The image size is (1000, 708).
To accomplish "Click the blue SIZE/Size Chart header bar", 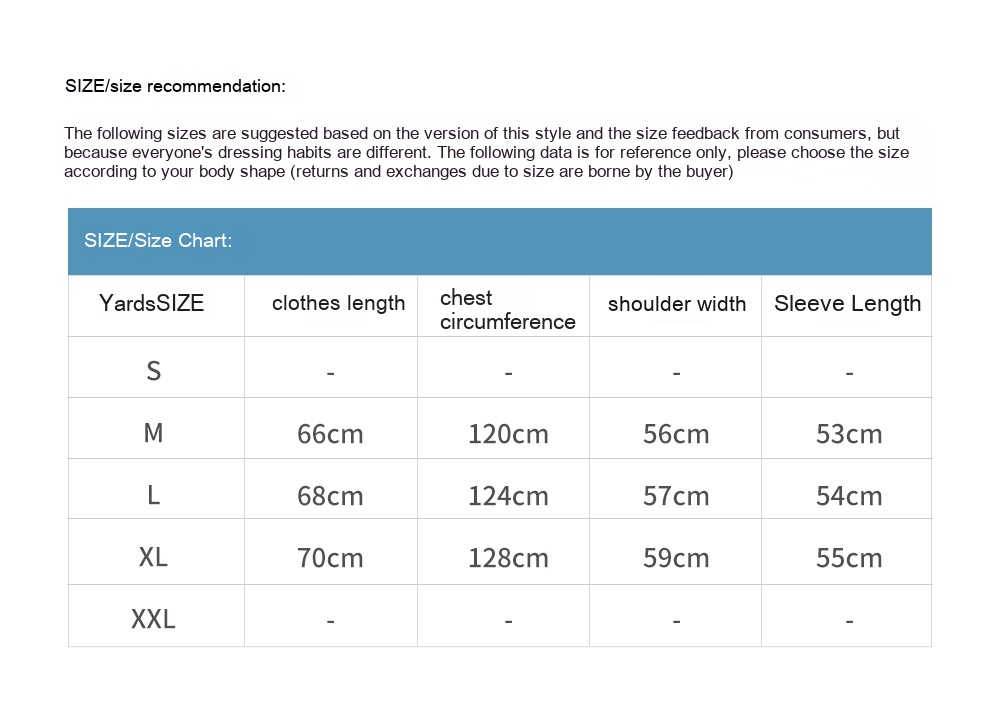I will pyautogui.click(x=499, y=241).
